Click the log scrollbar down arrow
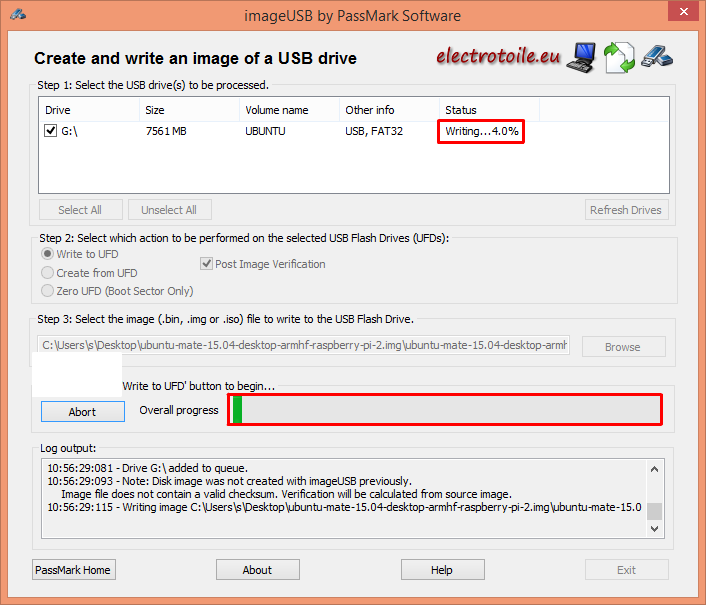This screenshot has width=706, height=605. click(655, 528)
